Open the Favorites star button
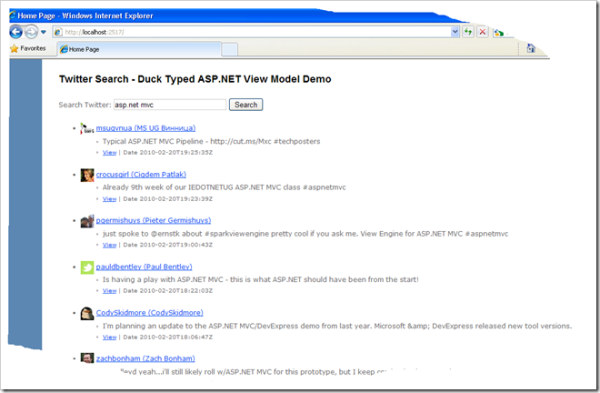 pos(28,49)
